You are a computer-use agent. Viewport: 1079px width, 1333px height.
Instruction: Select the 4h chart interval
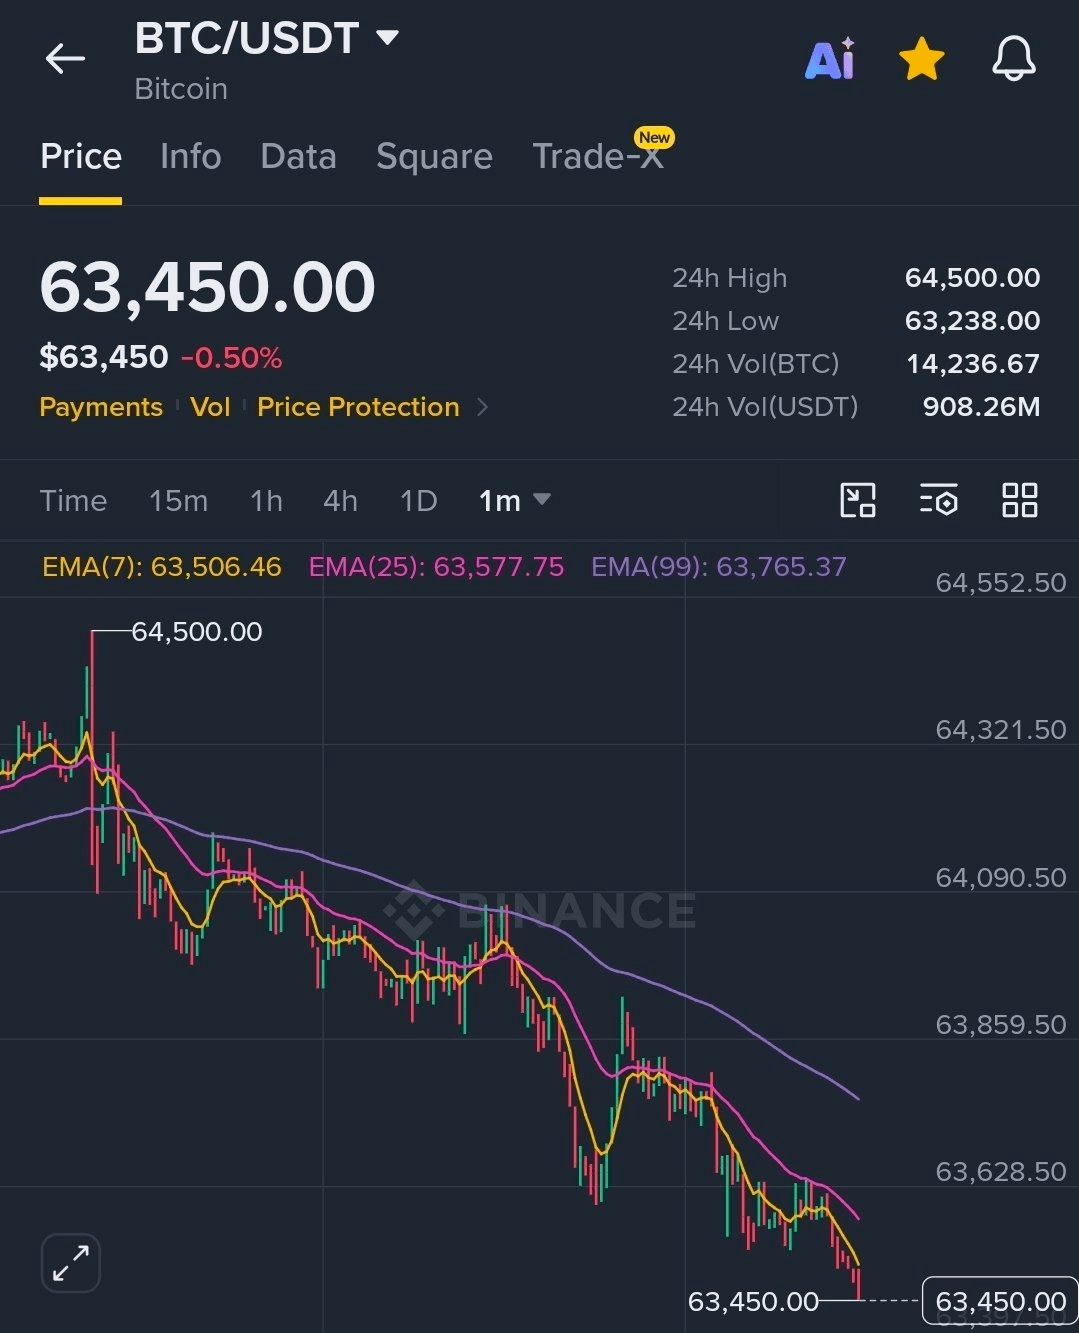340,500
